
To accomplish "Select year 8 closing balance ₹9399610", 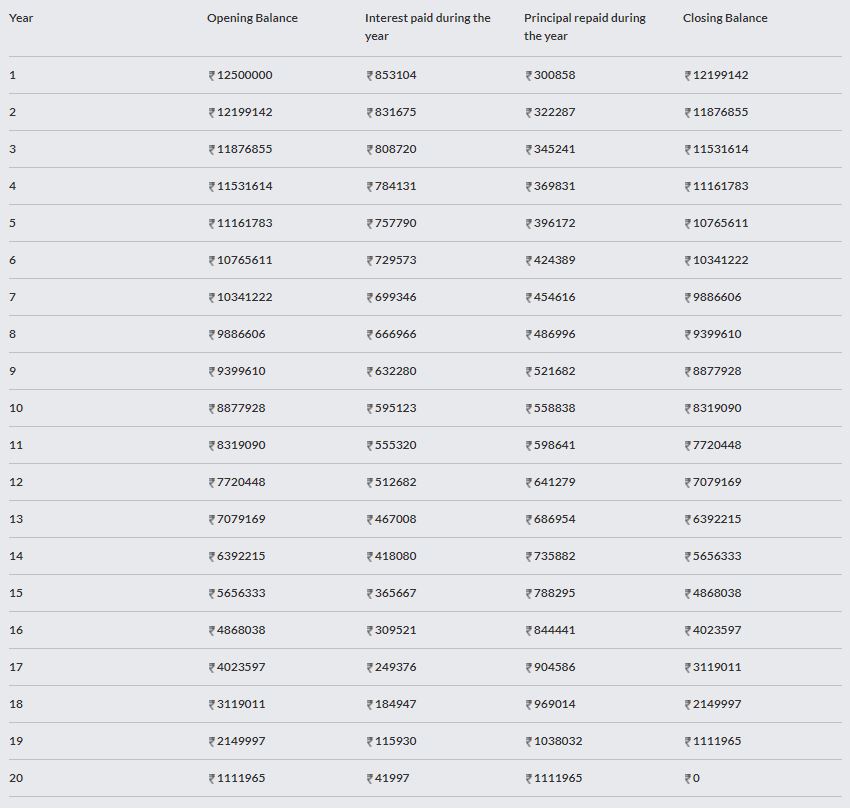I will tap(713, 334).
